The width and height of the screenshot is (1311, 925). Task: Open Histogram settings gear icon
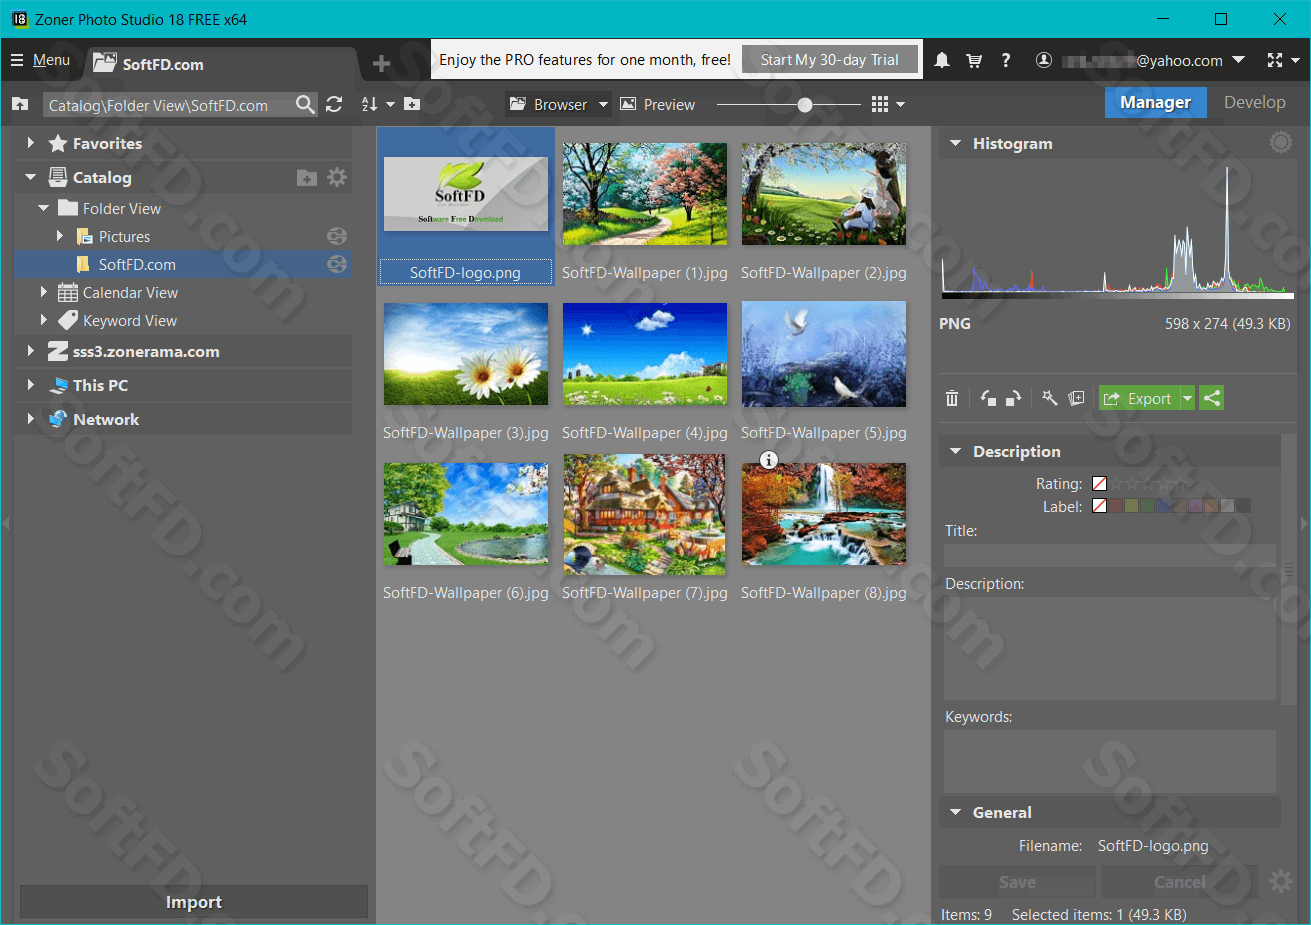(x=1280, y=143)
